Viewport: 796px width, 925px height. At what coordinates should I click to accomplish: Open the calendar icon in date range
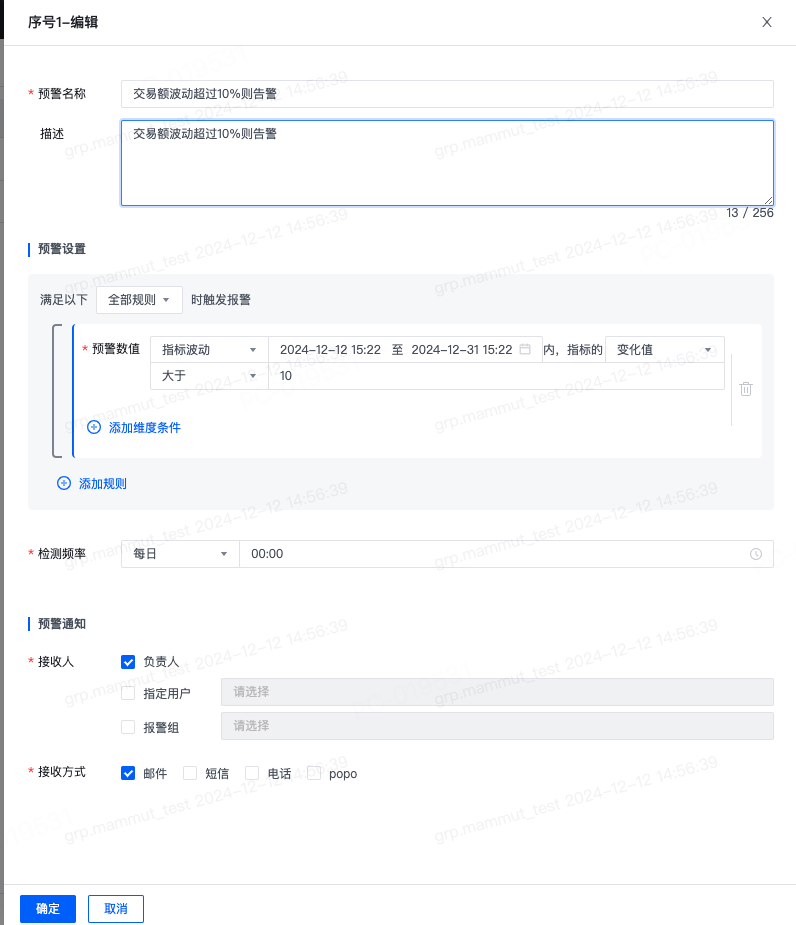click(x=525, y=349)
